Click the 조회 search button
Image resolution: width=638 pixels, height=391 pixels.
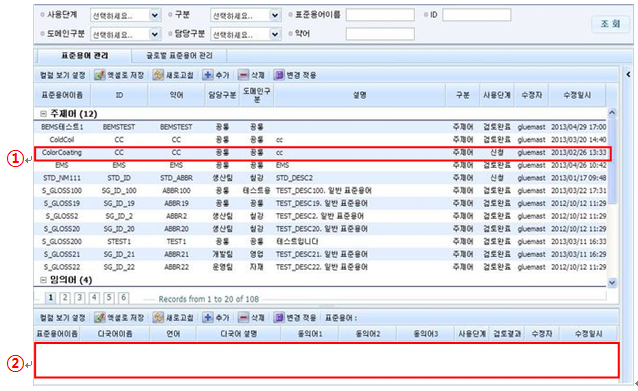[611, 24]
